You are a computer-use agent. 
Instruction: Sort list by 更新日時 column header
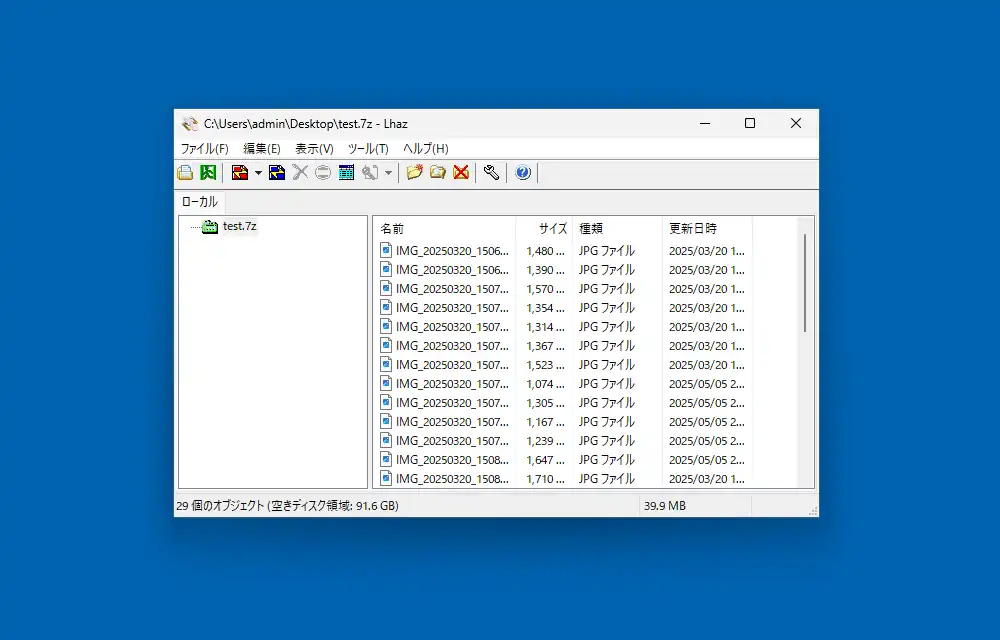pos(706,229)
